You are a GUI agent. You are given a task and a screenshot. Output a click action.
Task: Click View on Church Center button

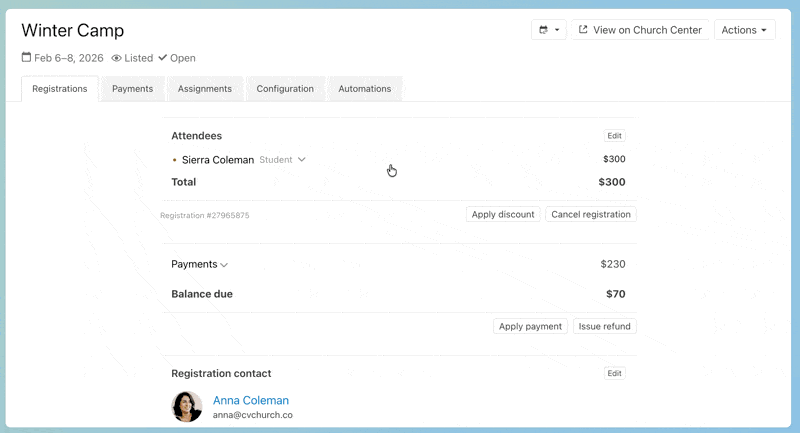pos(640,30)
